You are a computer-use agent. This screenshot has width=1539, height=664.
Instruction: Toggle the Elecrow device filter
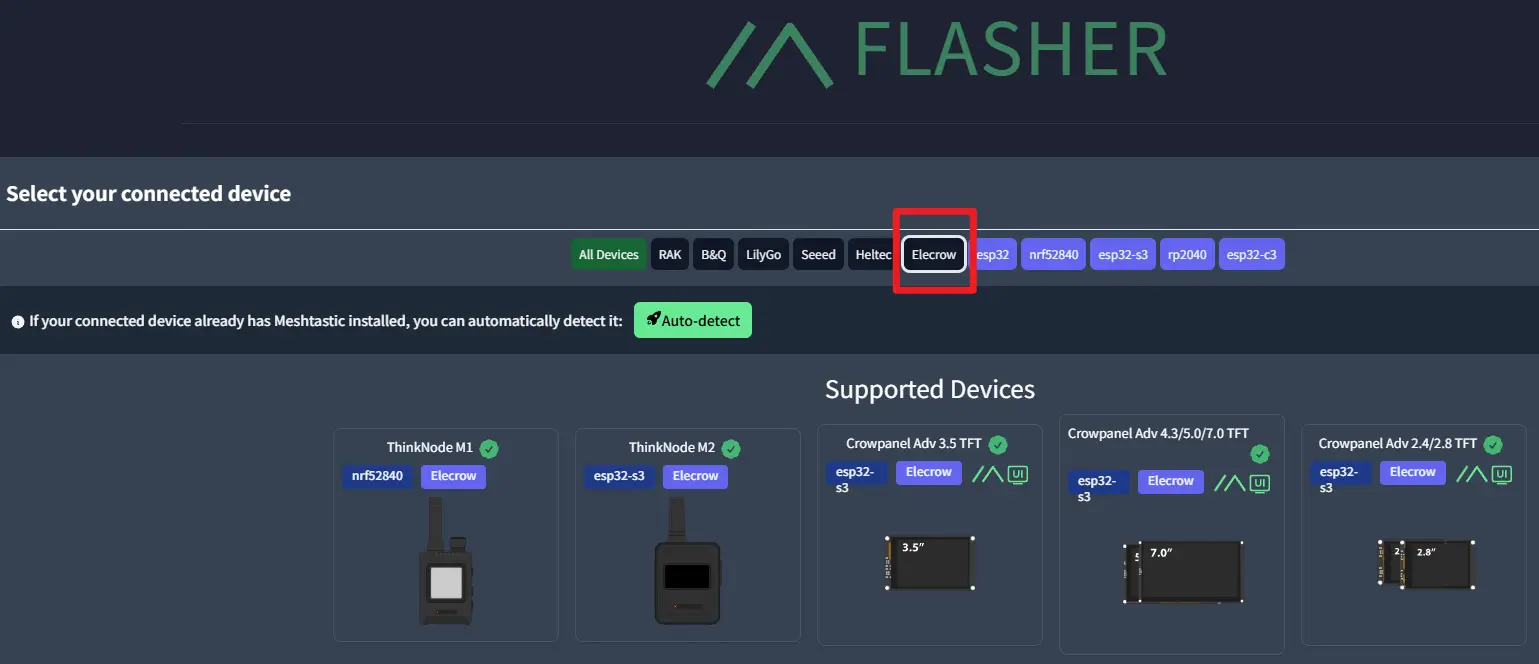point(933,254)
